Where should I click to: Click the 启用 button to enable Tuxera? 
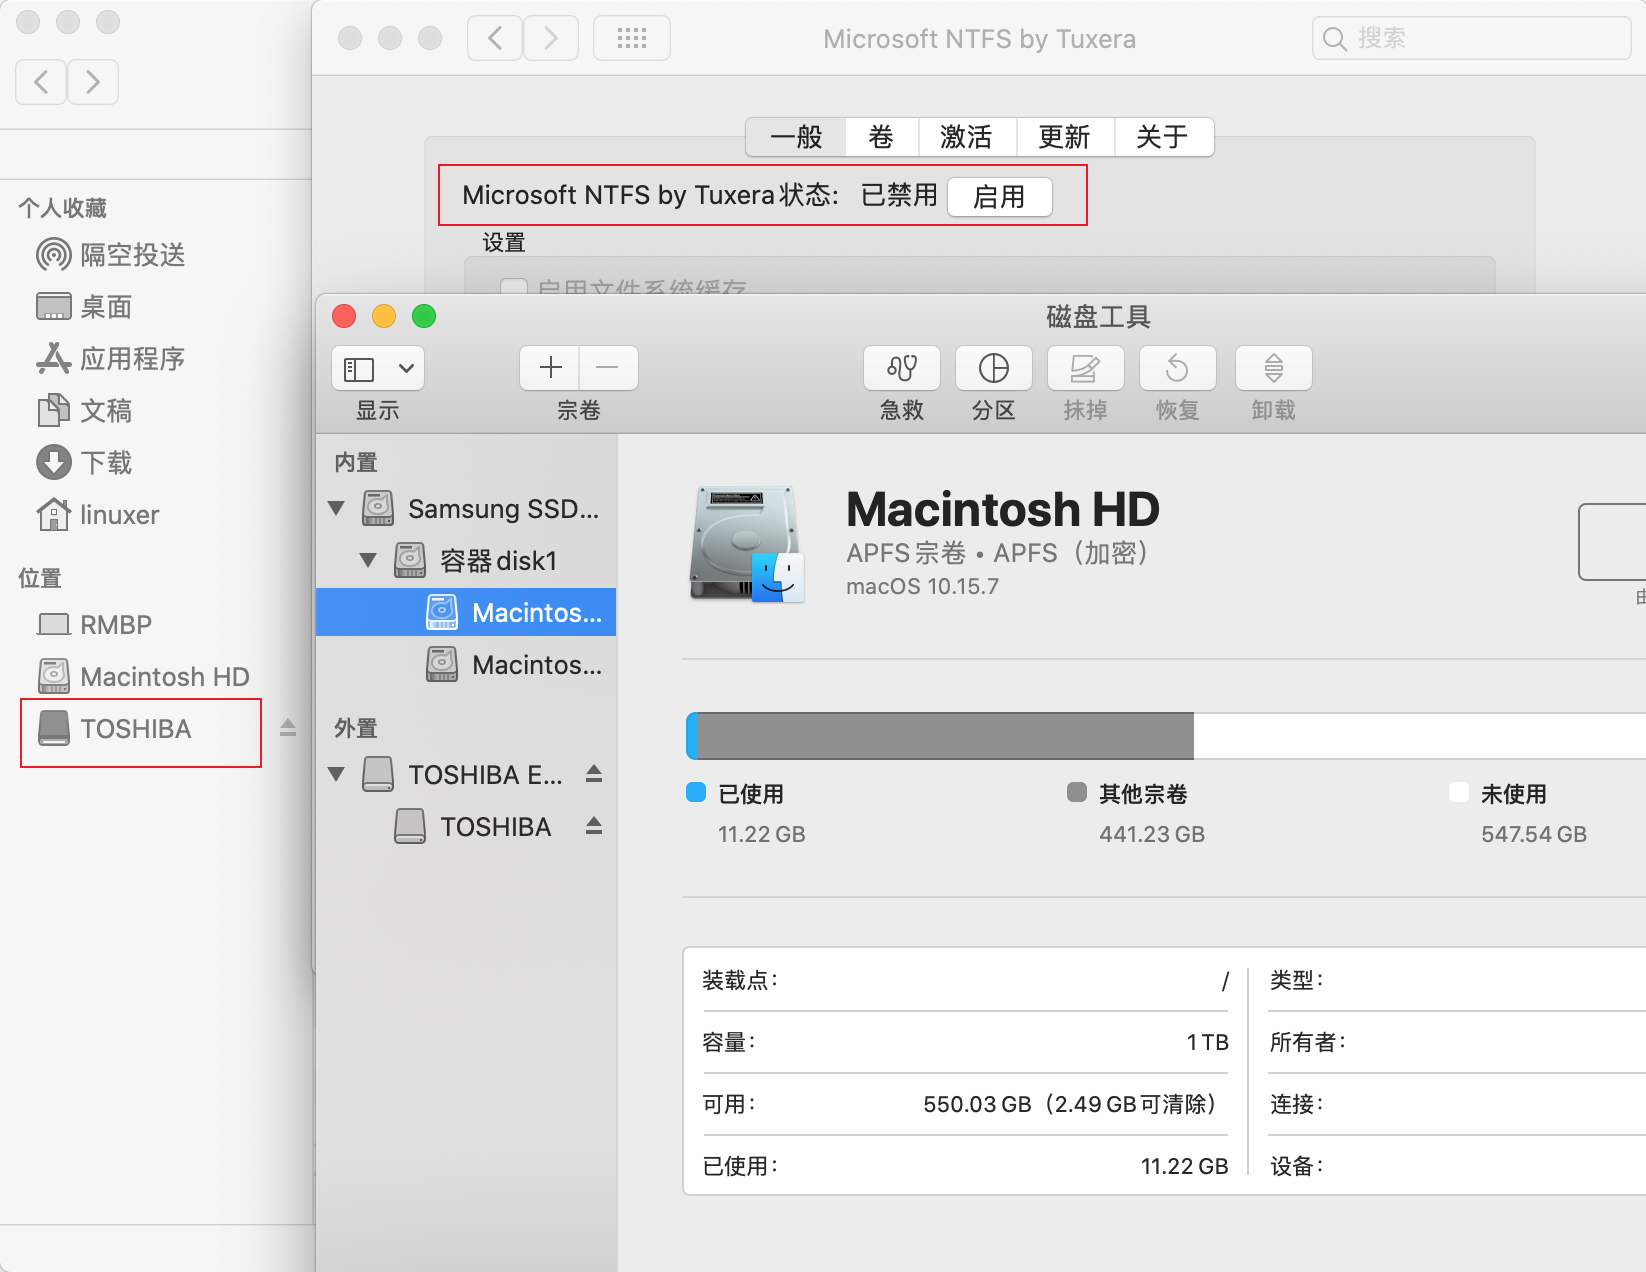[998, 197]
